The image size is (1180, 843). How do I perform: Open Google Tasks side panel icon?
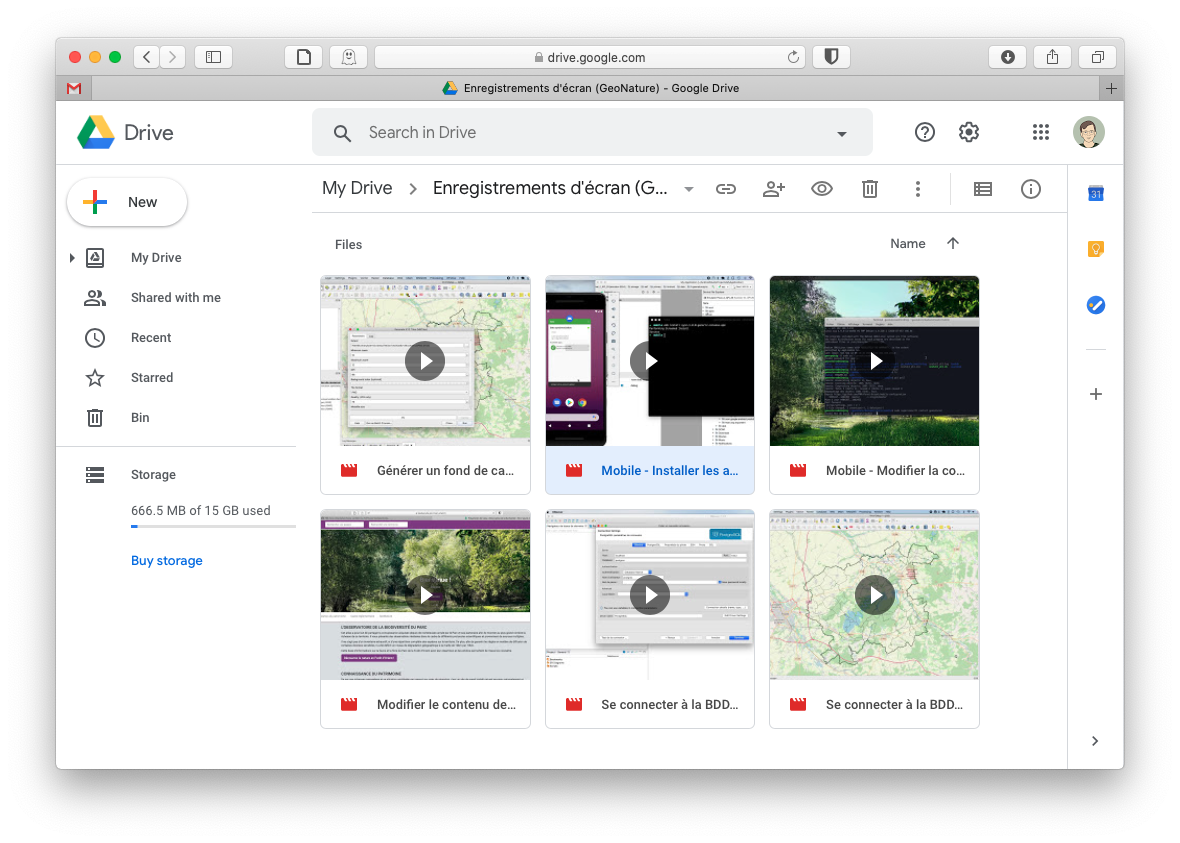click(x=1096, y=305)
